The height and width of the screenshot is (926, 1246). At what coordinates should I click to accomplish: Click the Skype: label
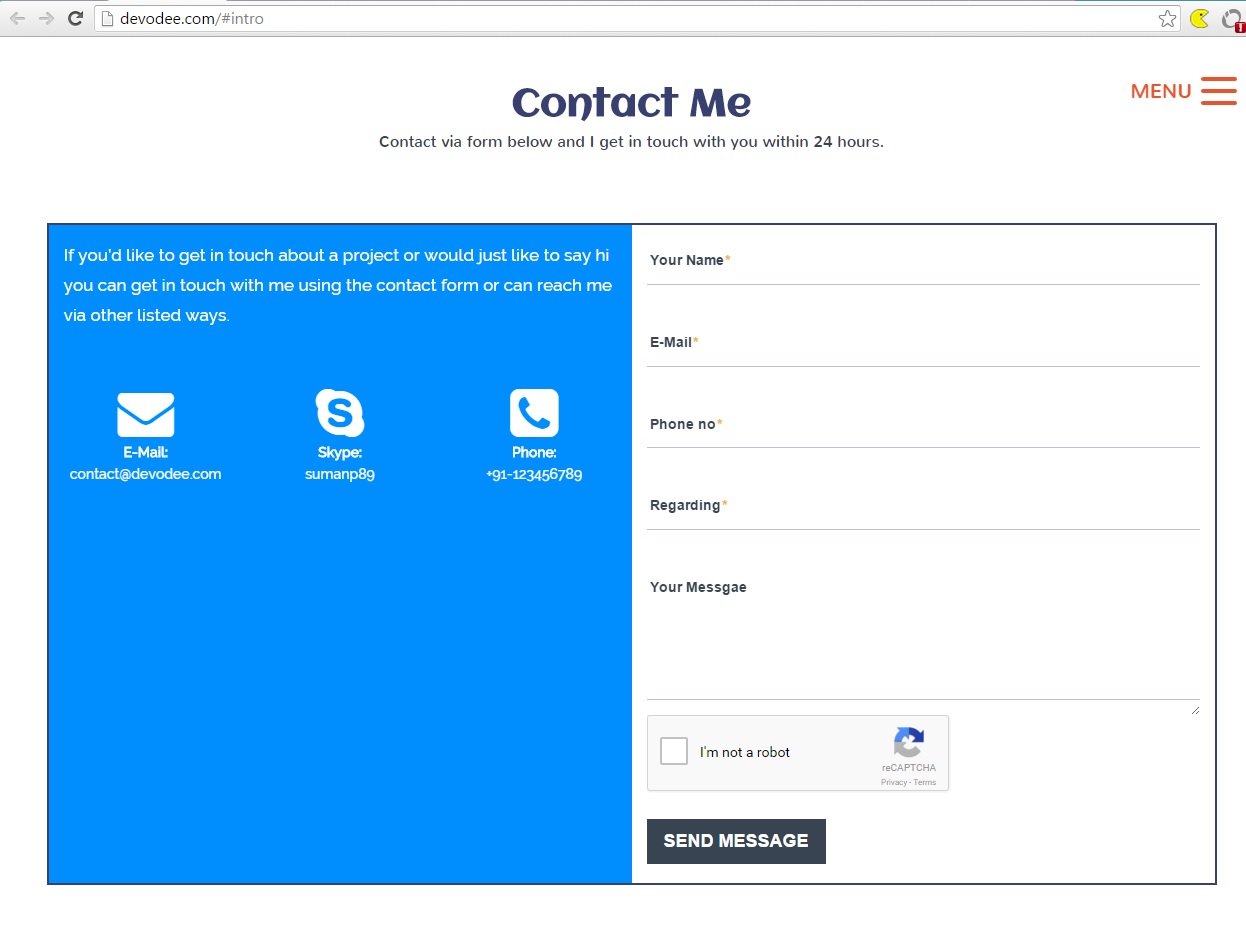340,453
